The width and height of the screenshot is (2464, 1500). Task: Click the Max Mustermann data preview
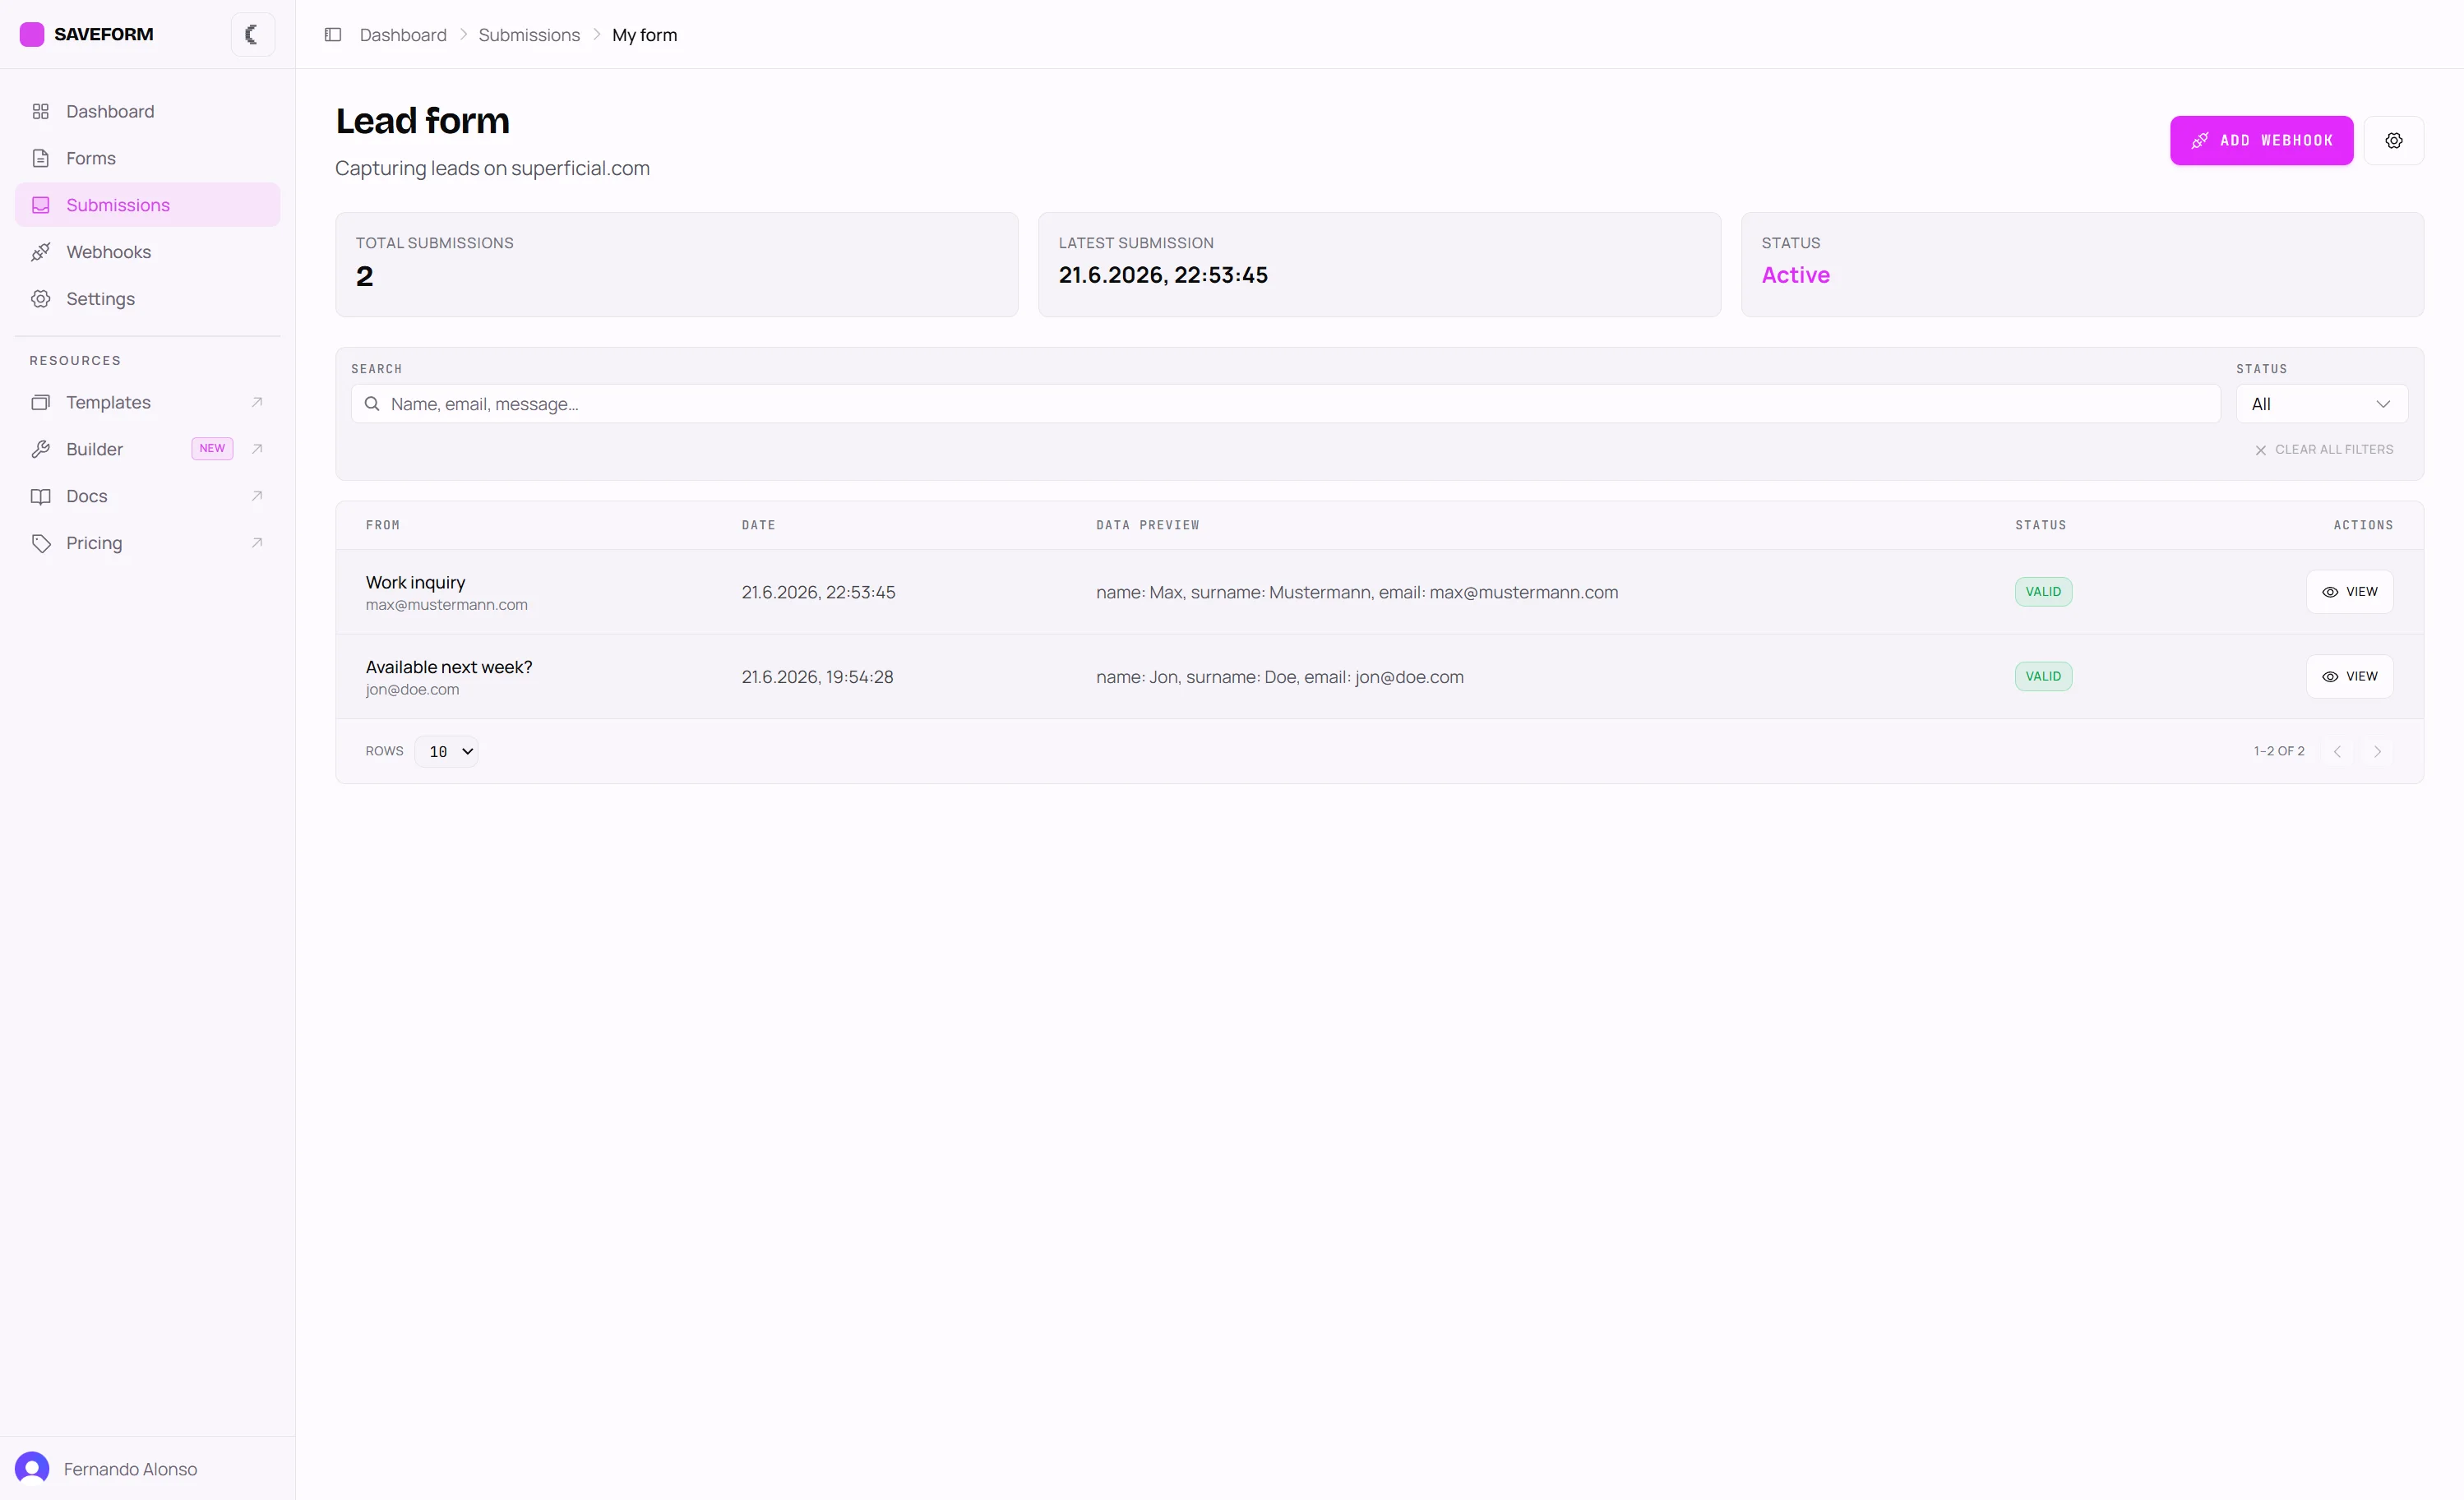[x=1357, y=592]
